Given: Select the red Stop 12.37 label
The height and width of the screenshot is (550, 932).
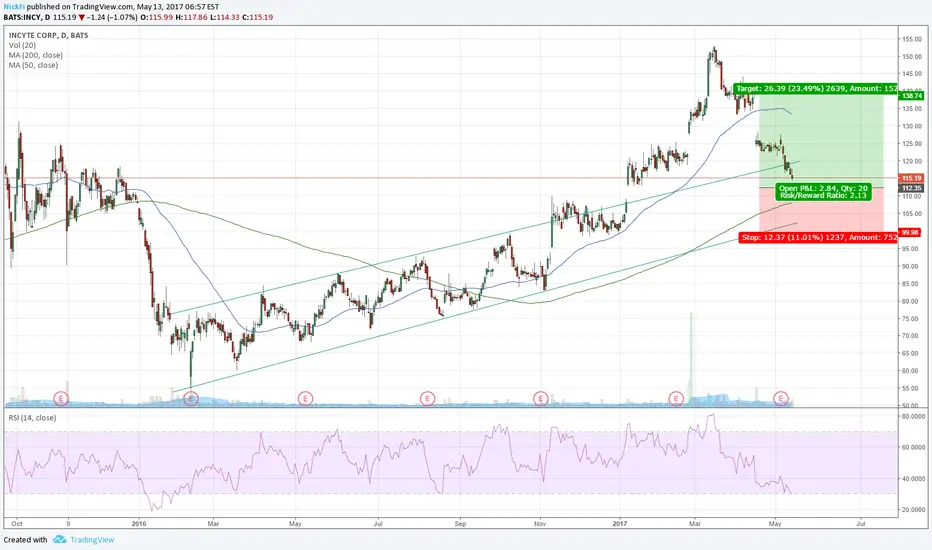Looking at the screenshot, I should [x=818, y=237].
